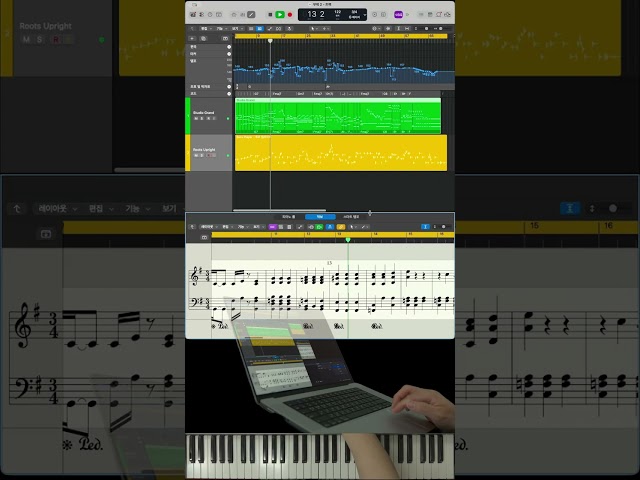Open the pointer tool menu in tracks toolbar
This screenshot has width=640, height=480.
(314, 29)
